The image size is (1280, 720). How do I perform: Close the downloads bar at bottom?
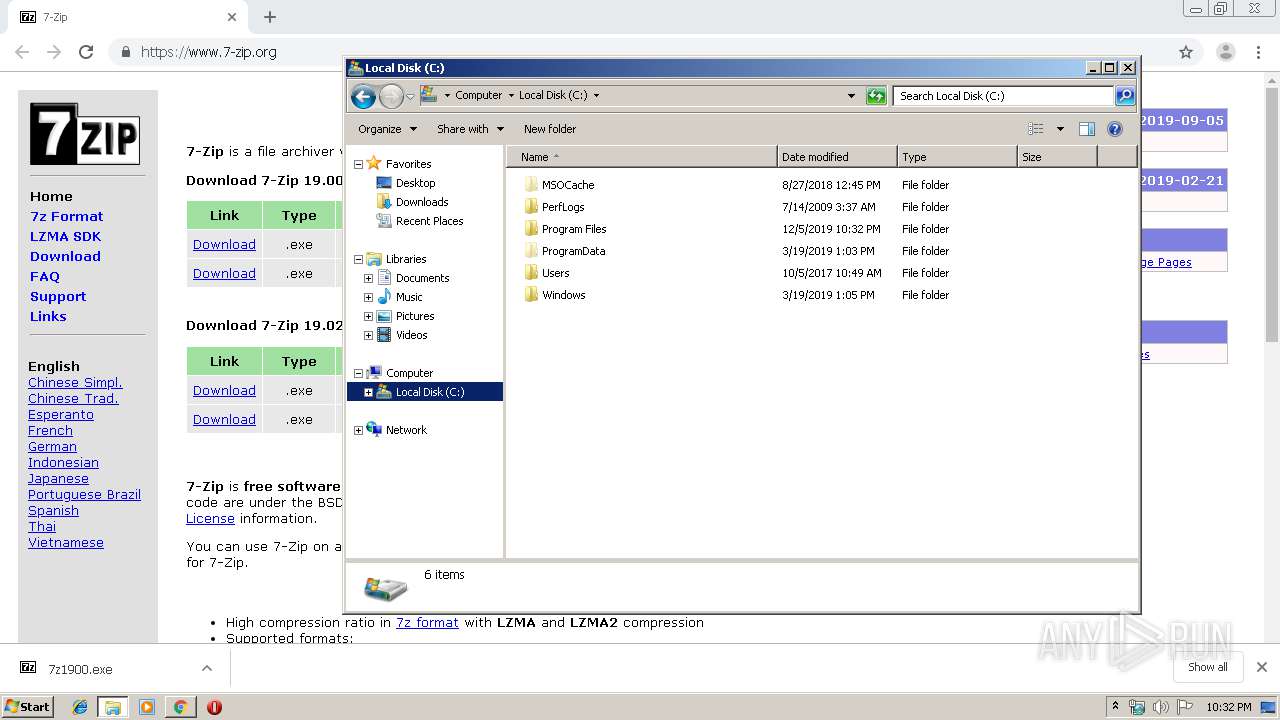tap(1261, 667)
